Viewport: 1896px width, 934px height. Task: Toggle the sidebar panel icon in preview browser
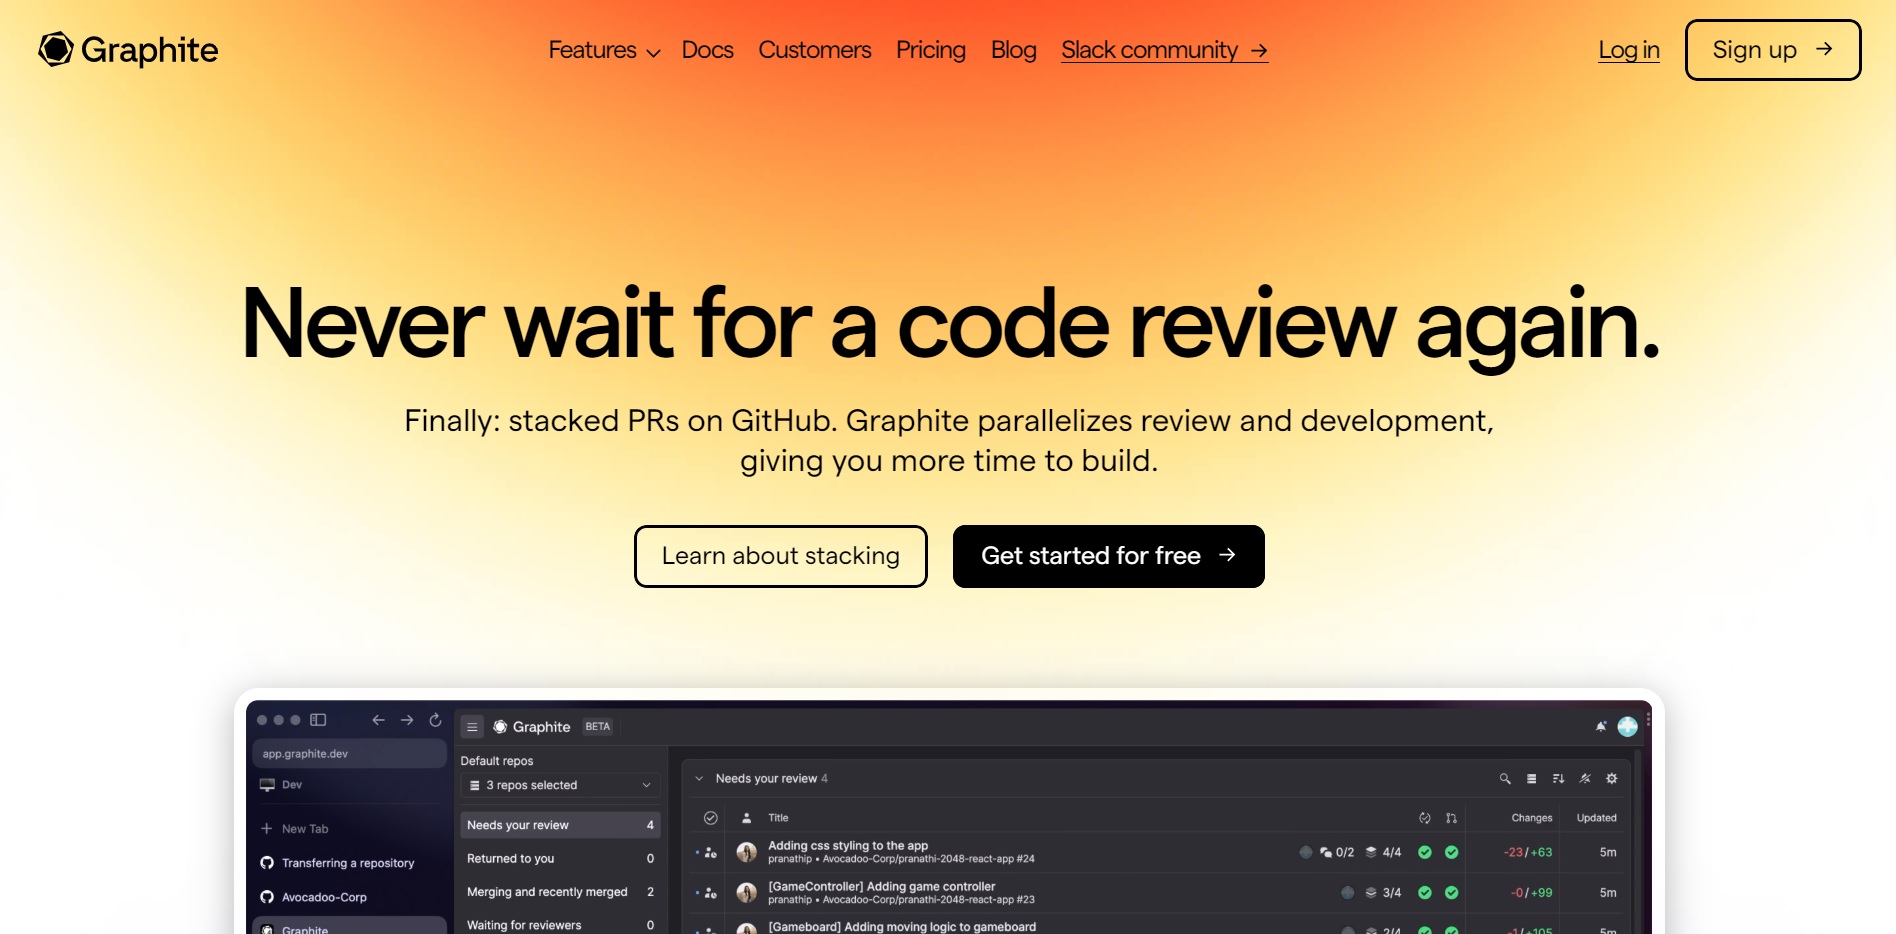click(318, 720)
